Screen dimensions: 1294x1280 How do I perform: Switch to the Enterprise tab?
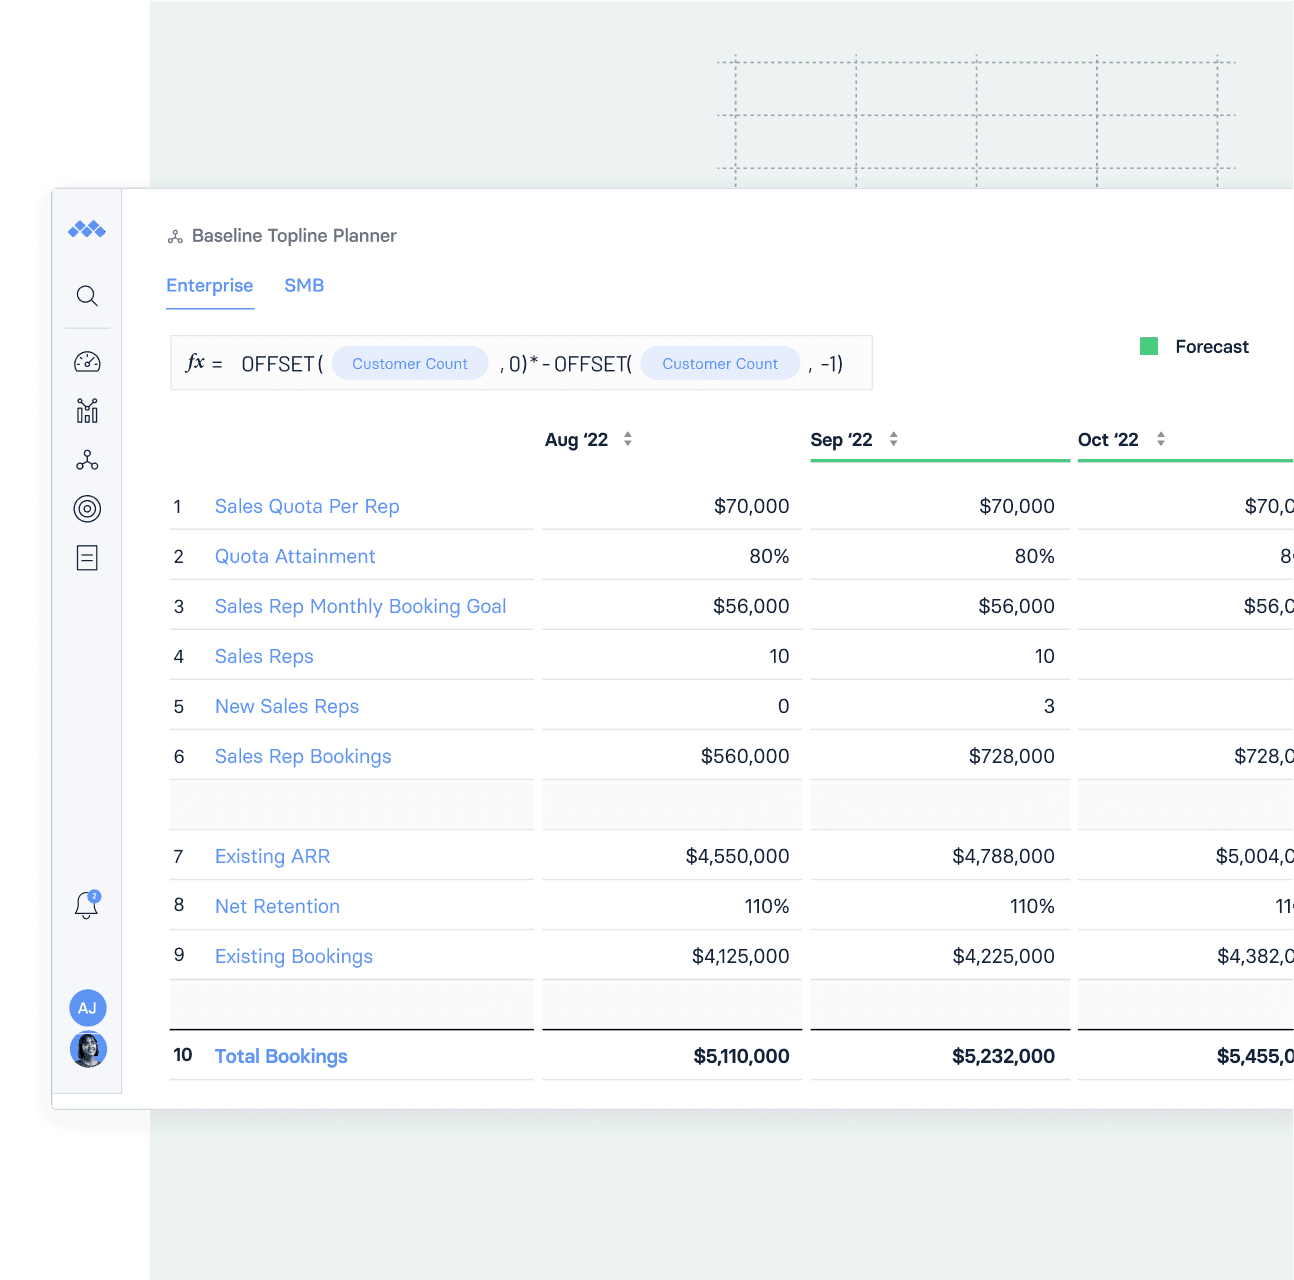(209, 286)
